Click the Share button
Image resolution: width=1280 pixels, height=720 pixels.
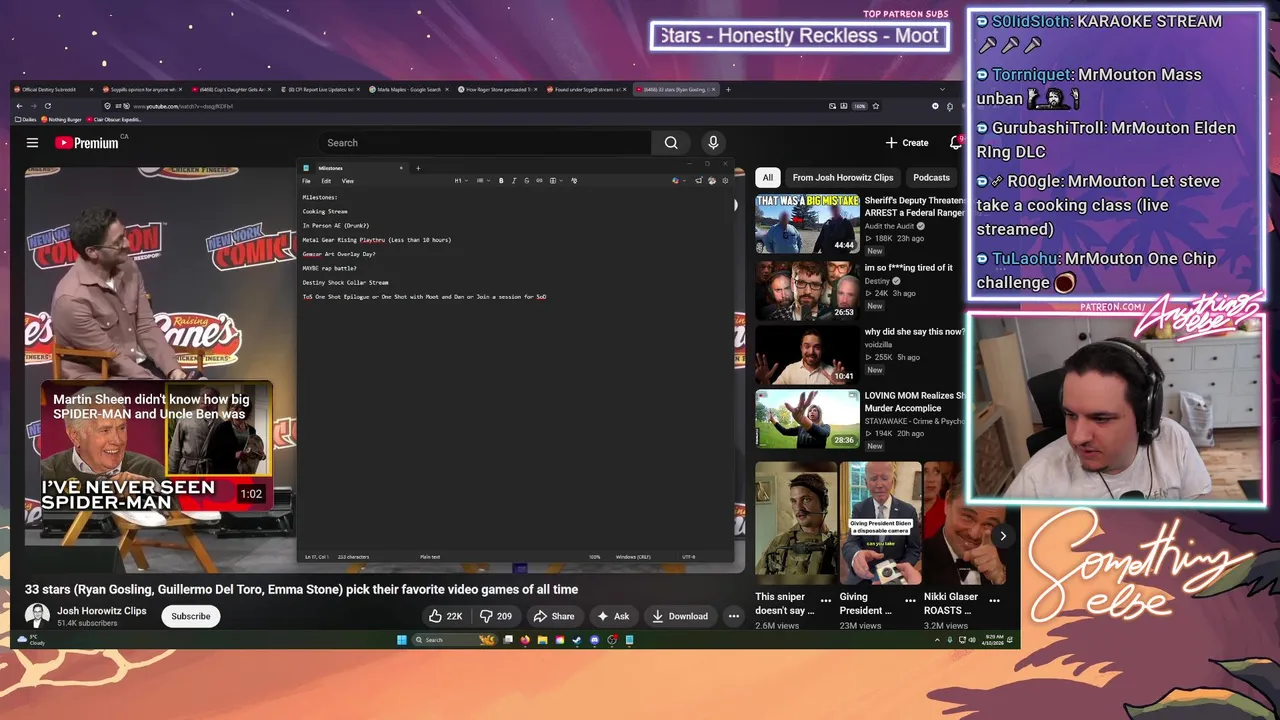(554, 616)
